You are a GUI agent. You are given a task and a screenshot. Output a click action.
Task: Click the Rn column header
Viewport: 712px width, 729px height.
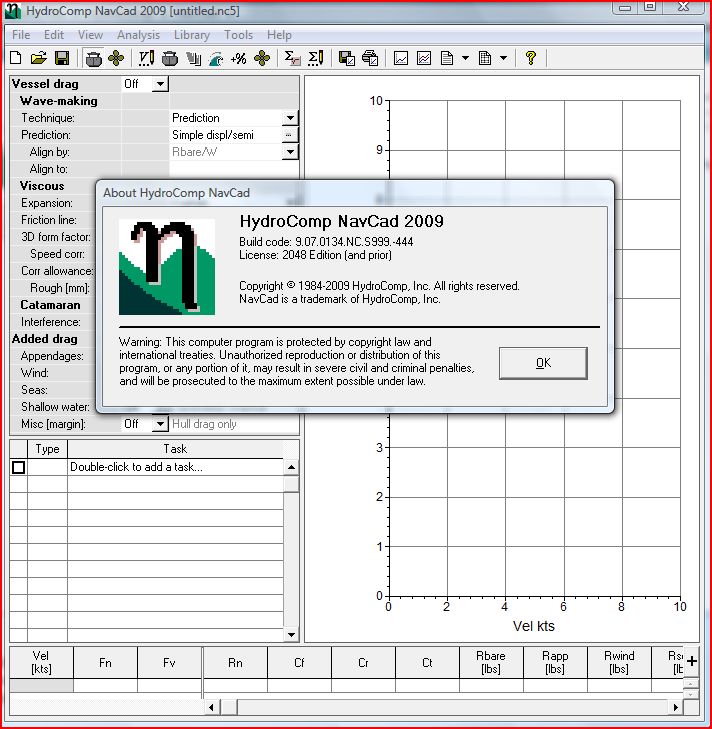[235, 663]
